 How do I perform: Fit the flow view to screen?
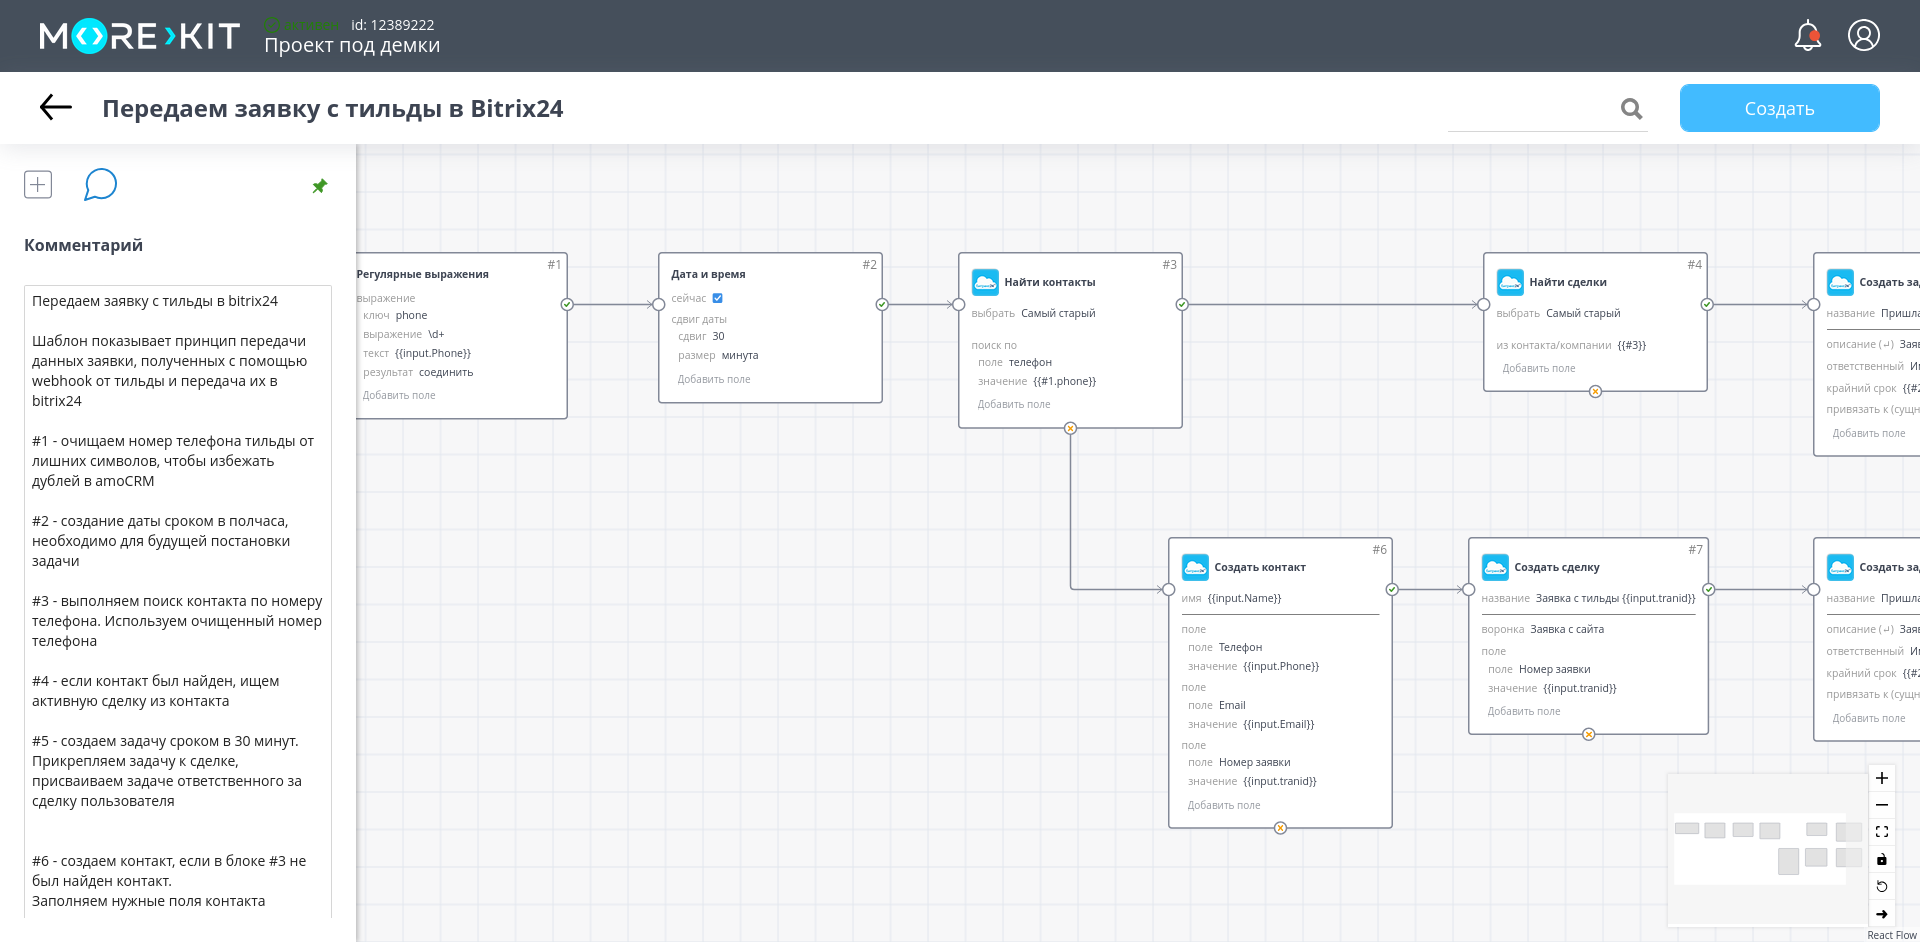(1881, 832)
